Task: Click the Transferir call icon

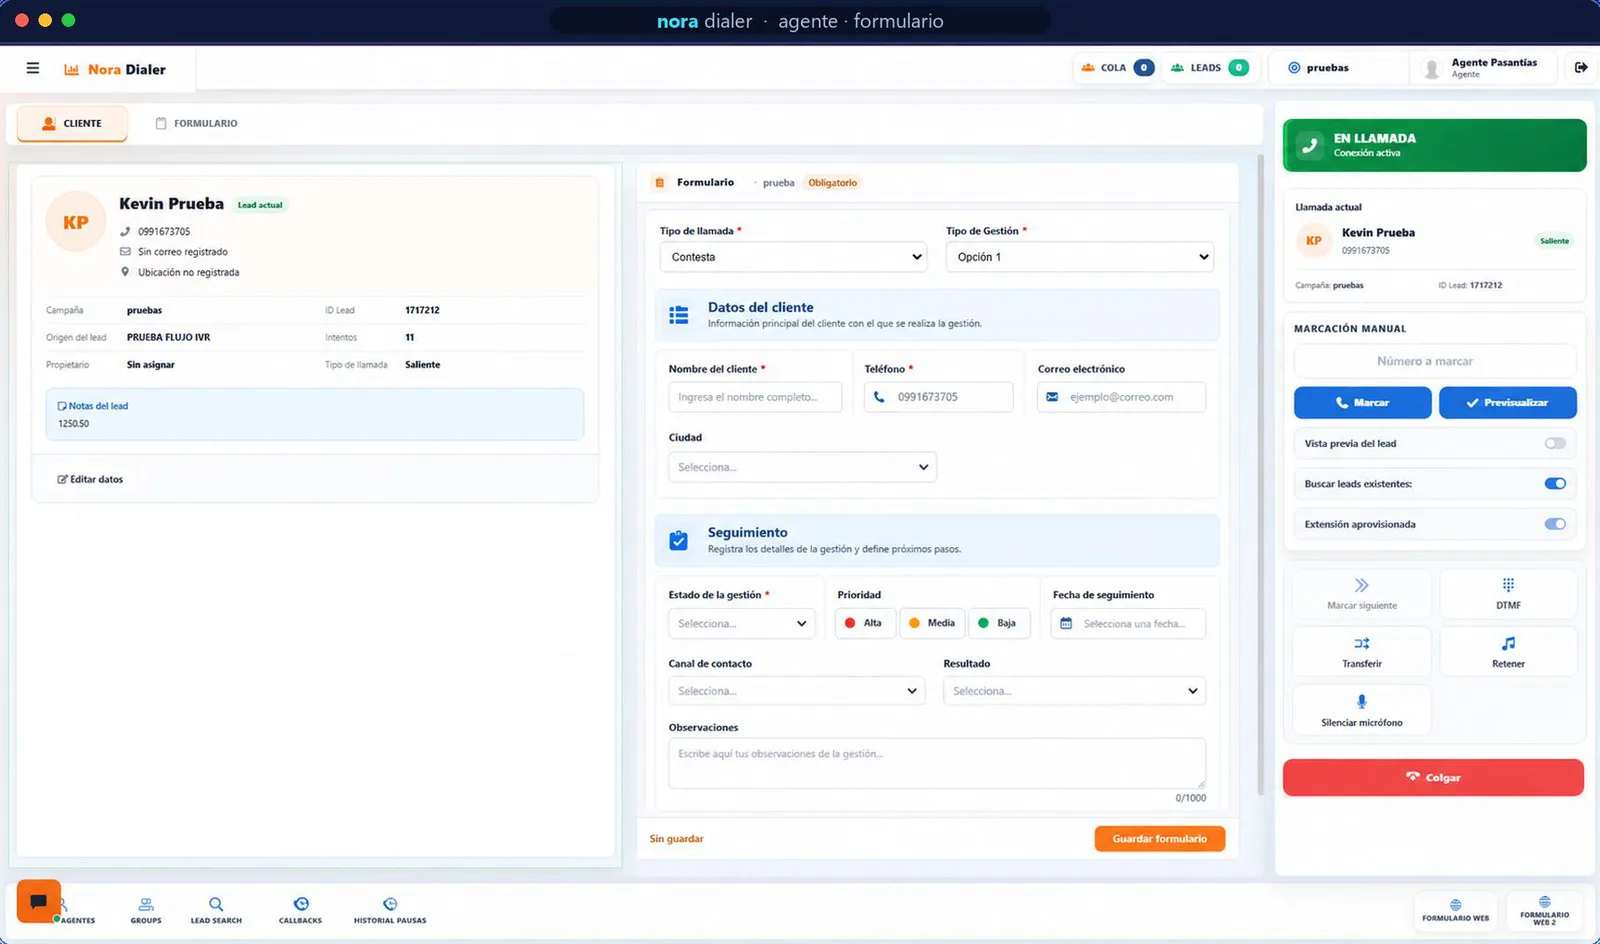Action: click(1362, 643)
